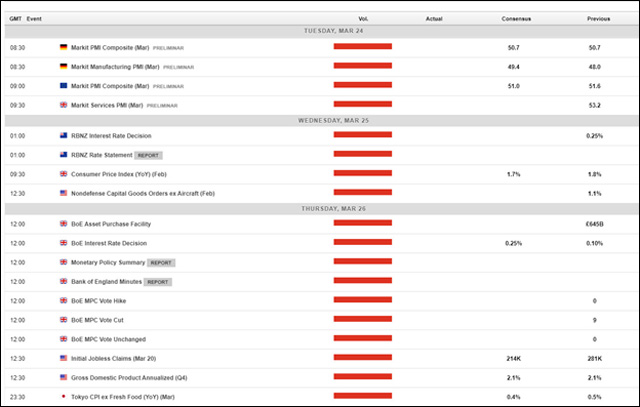Screen dimensions: 640x407
Task: Click German flag beside Markit Manufacturing PMI
Action: 63,66
